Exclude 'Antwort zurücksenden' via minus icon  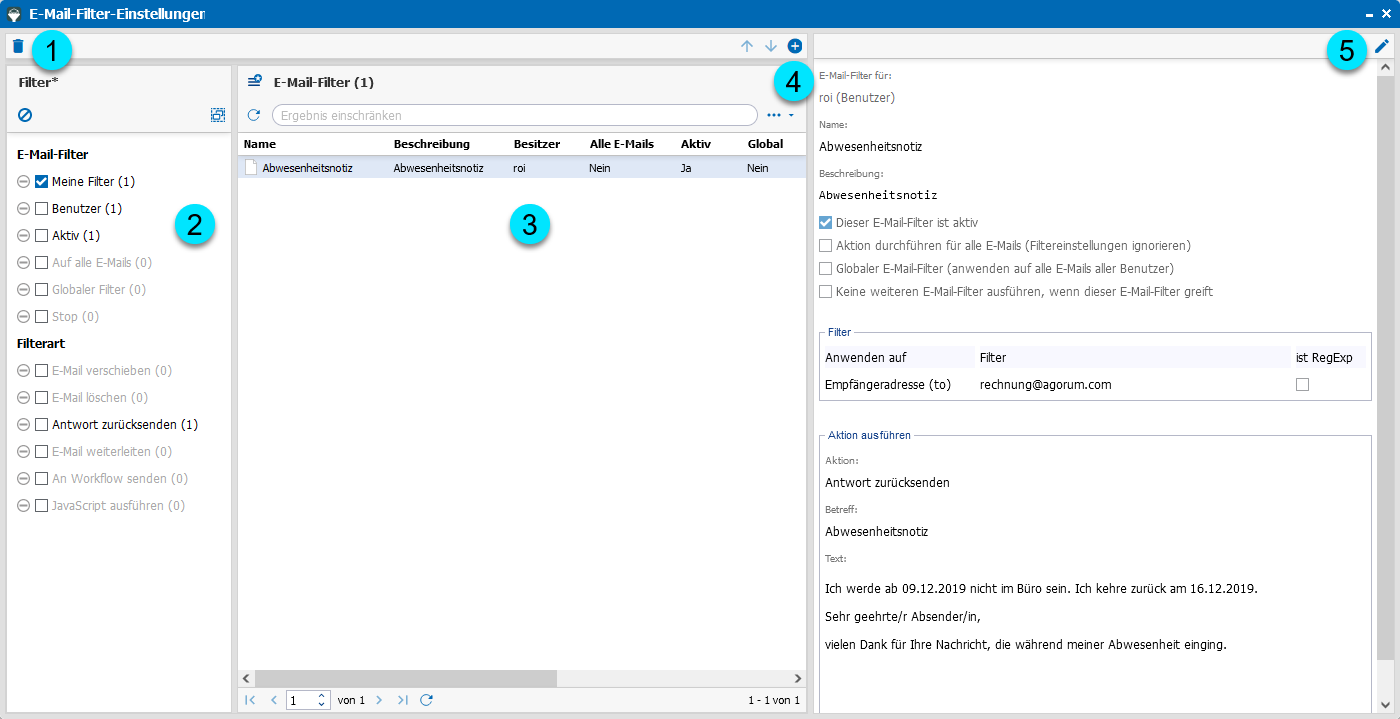pos(24,425)
